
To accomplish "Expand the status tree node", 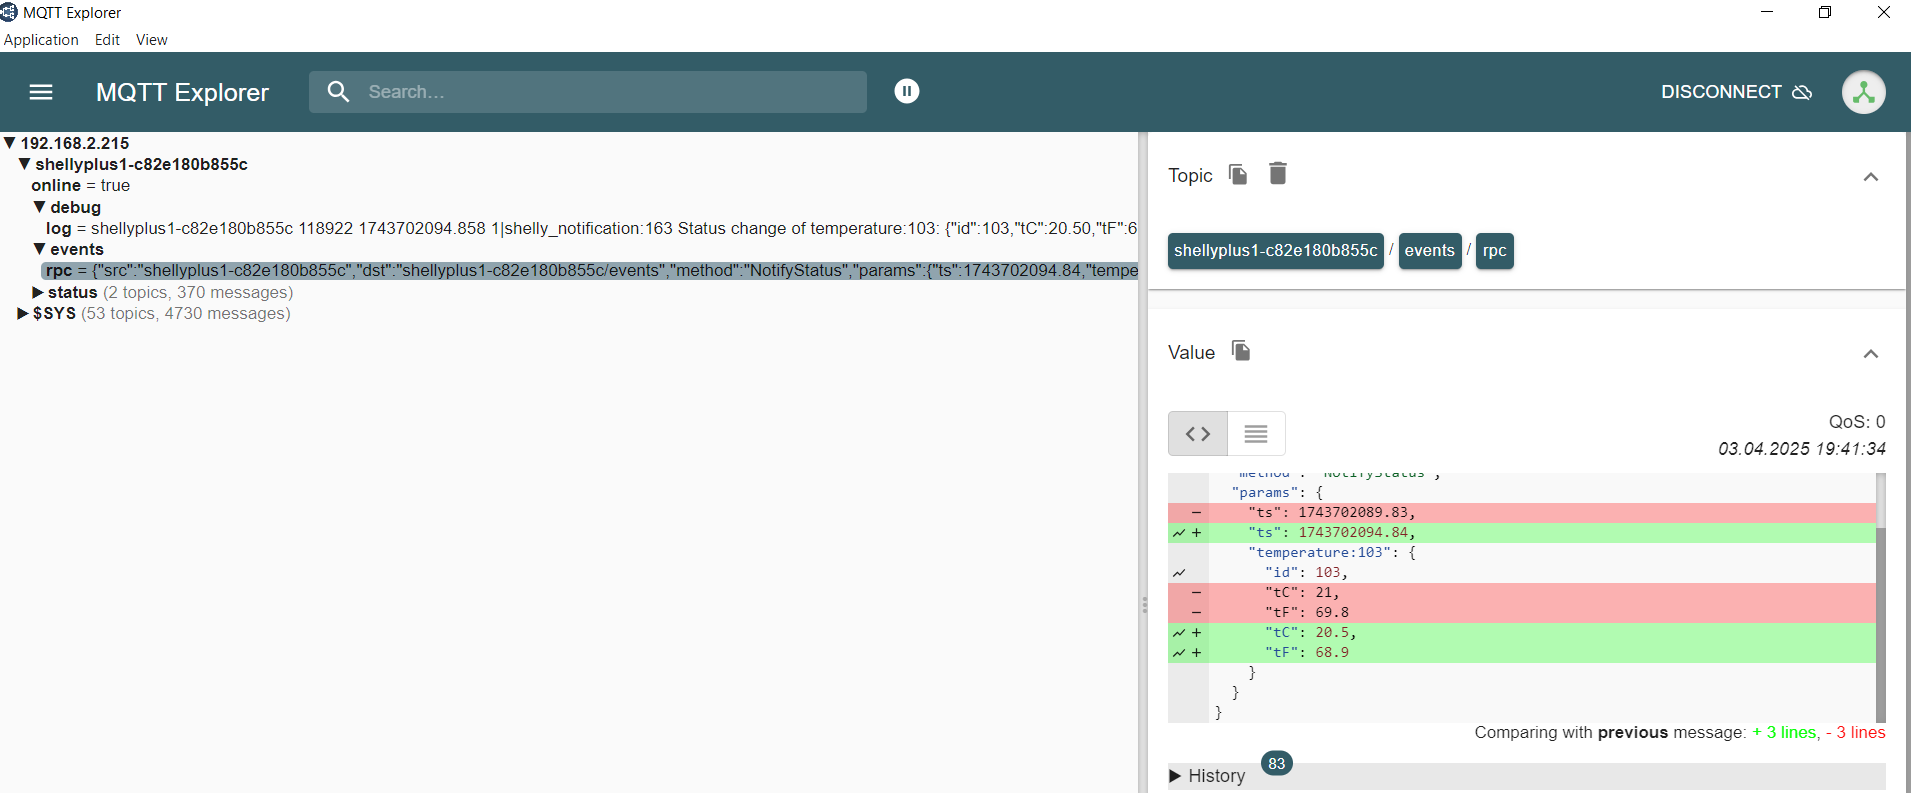I will tap(38, 292).
